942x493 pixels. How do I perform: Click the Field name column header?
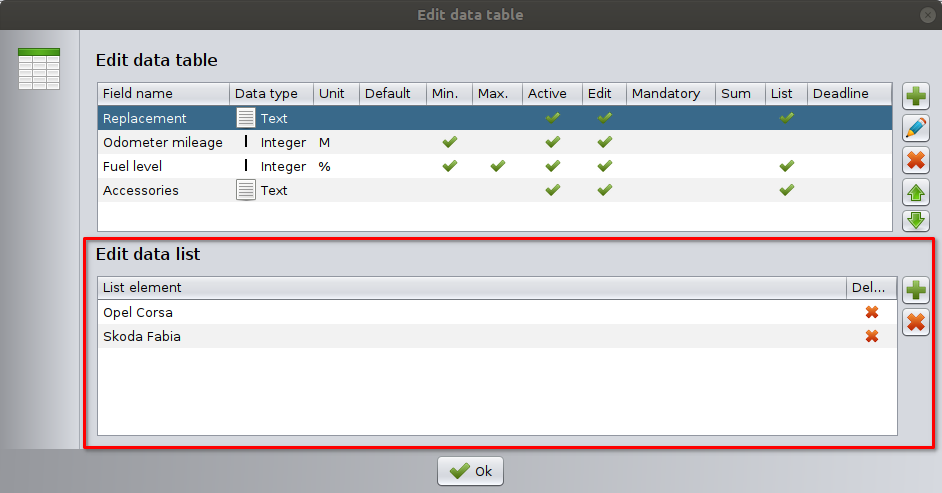[138, 93]
